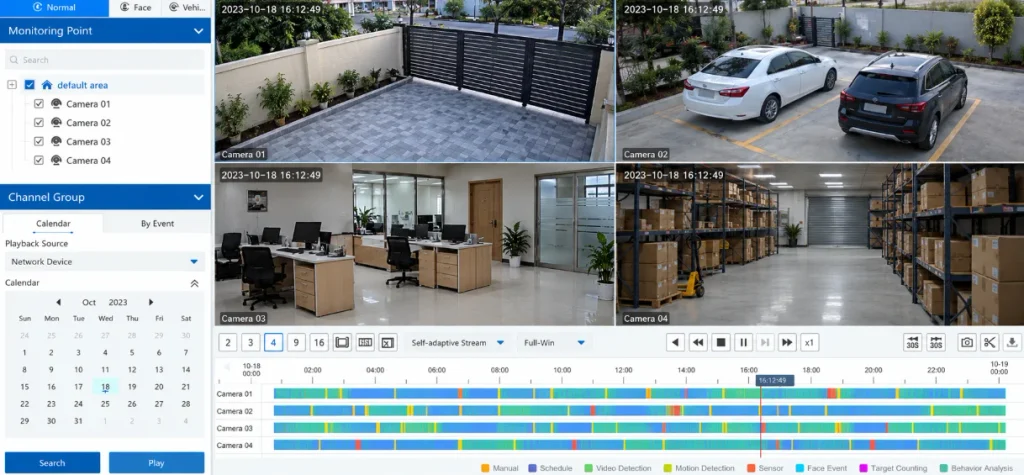
Task: Click the Motion Detection legend swatch
Action: click(x=667, y=468)
